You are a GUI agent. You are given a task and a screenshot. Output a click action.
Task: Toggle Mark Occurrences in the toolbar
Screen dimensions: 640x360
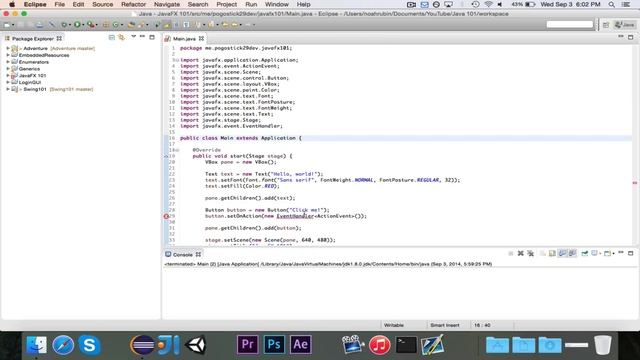[x=167, y=25]
